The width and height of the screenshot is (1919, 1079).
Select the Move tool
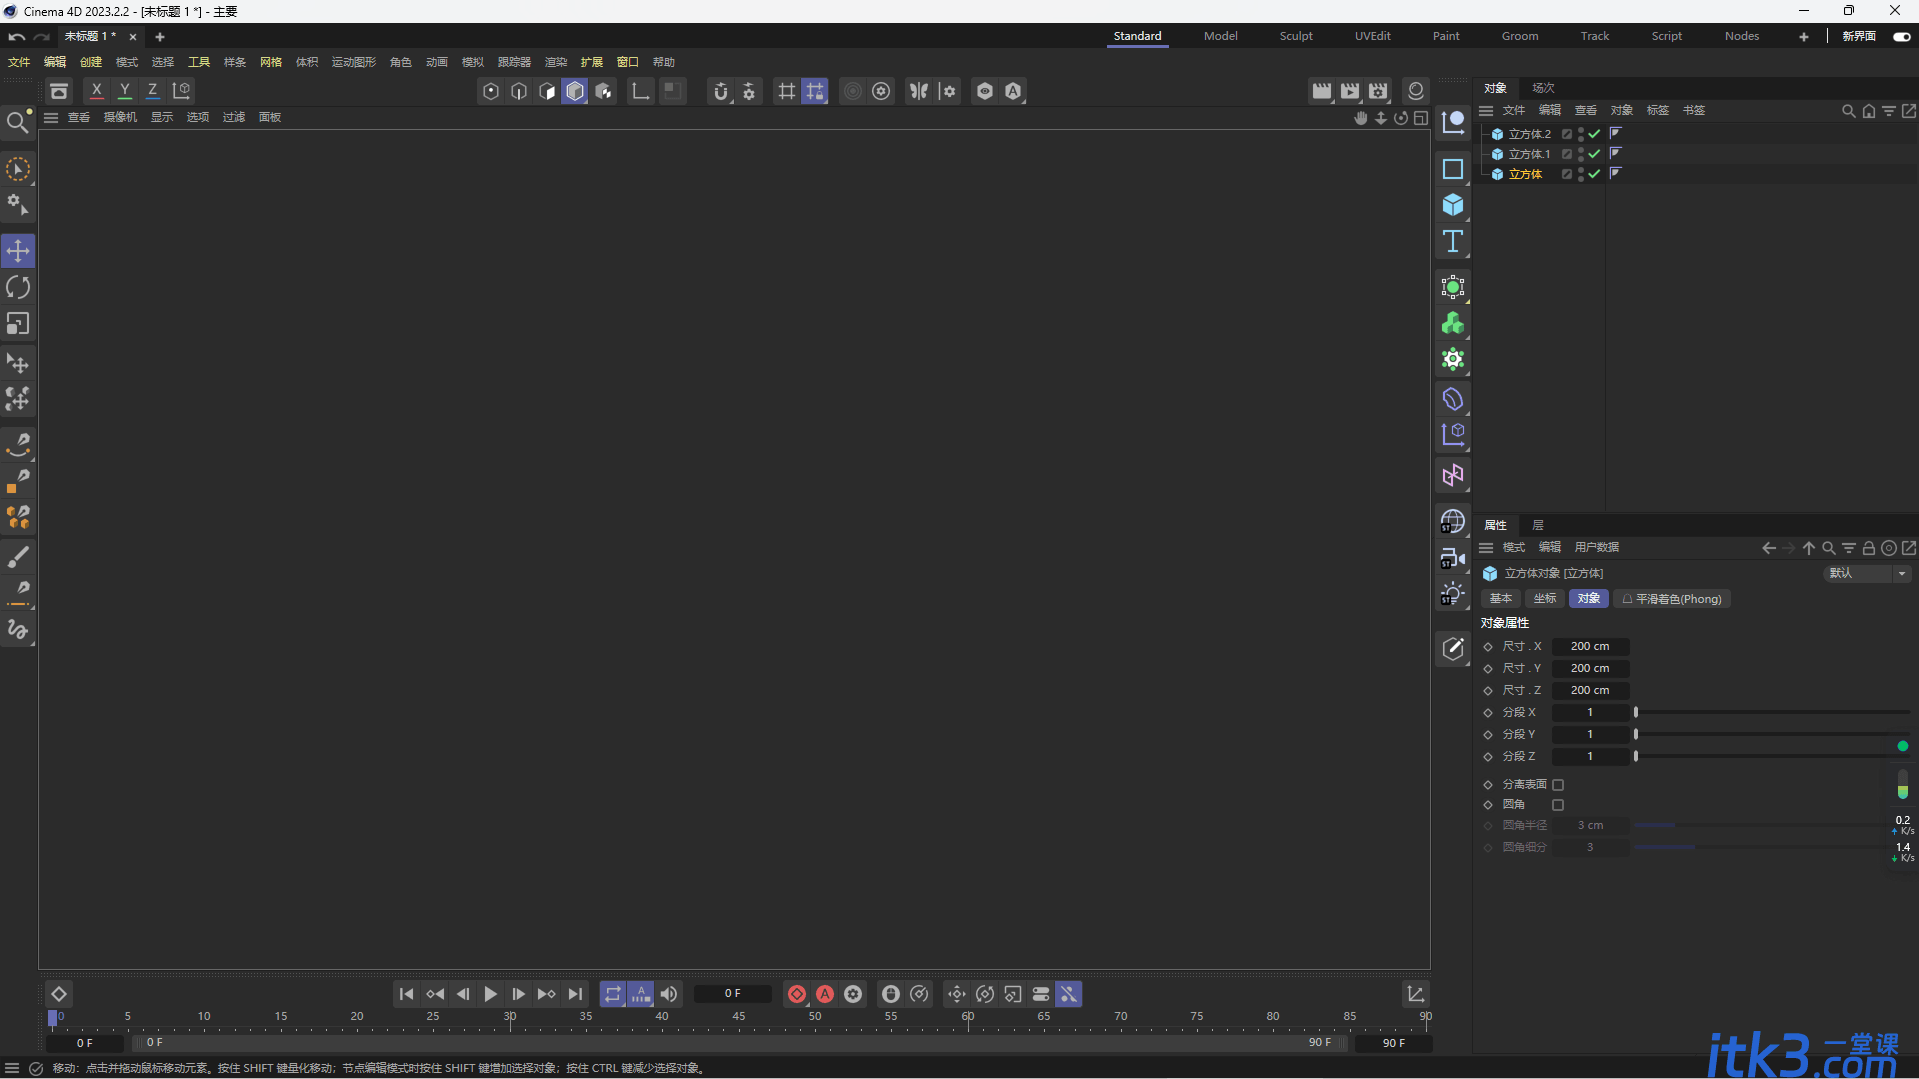tap(18, 251)
